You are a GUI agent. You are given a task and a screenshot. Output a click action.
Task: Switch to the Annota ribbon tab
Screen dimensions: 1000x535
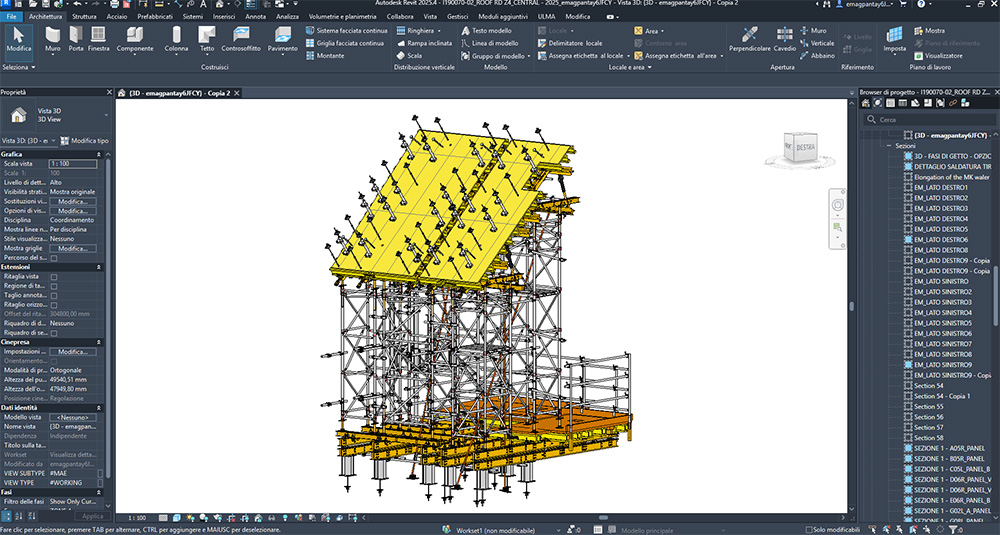point(256,17)
